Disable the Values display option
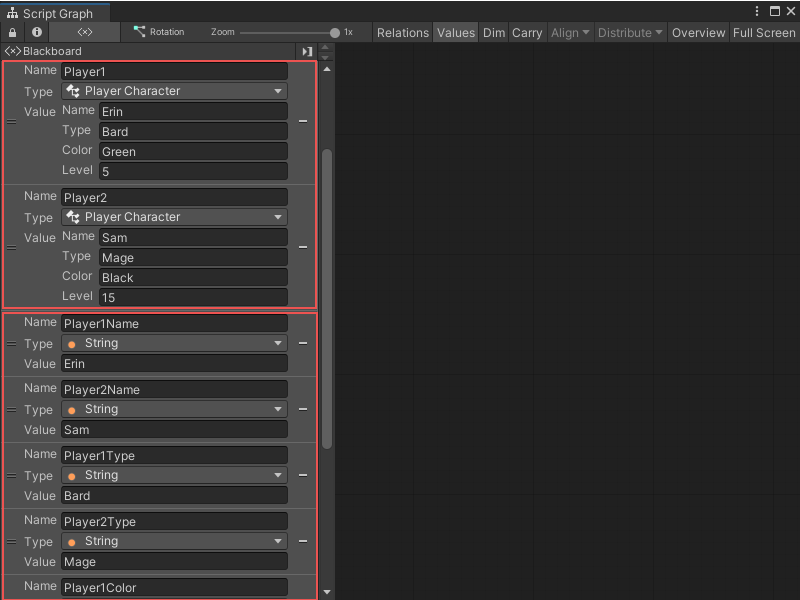The image size is (800, 600). tap(456, 32)
